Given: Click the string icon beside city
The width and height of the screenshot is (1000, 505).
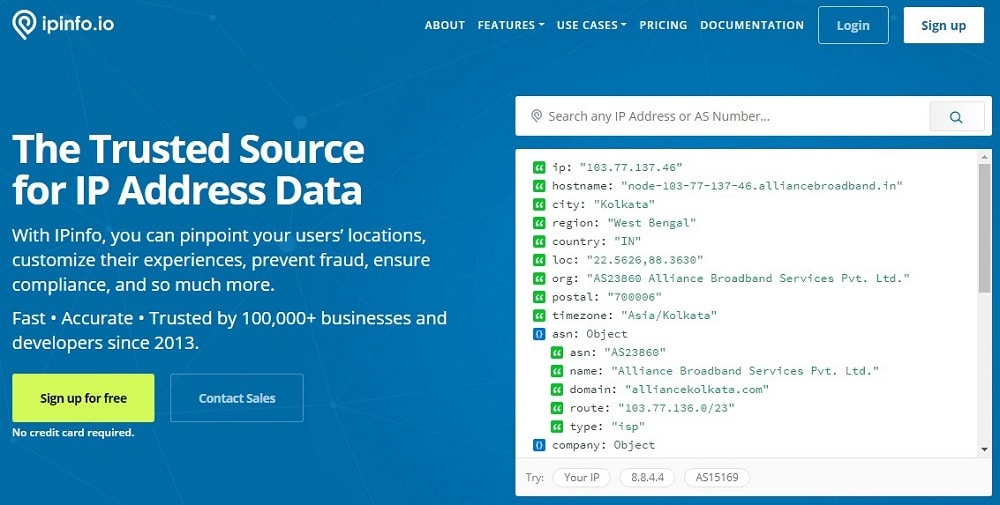Looking at the screenshot, I should point(540,205).
